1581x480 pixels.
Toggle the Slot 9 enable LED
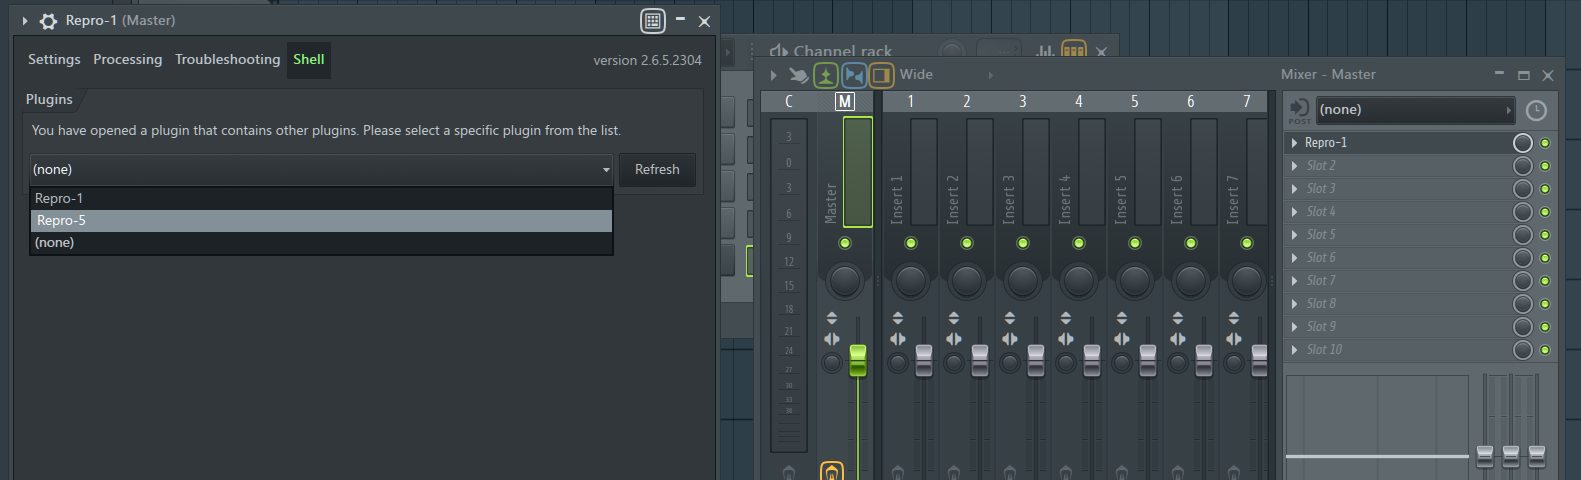1545,327
